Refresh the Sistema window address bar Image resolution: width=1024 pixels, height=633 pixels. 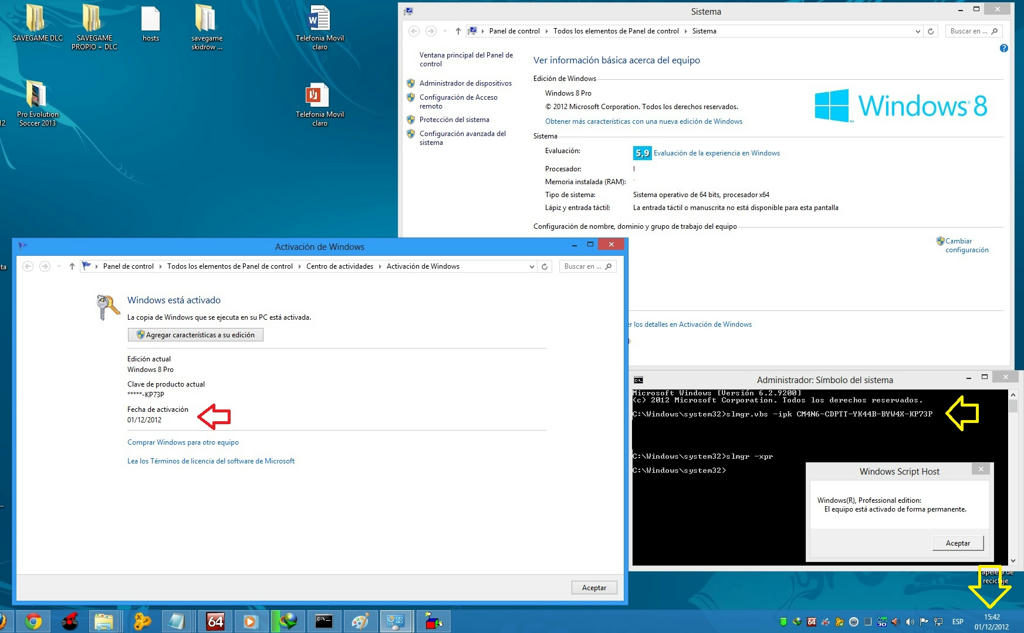point(931,31)
